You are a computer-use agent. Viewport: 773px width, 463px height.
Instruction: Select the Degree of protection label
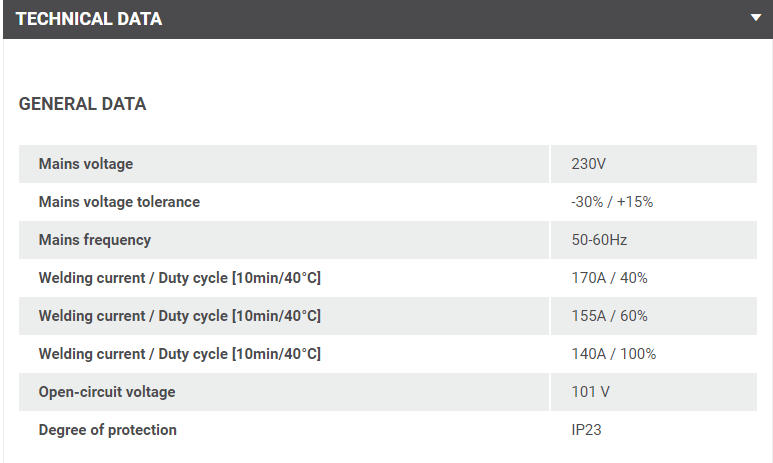coord(107,430)
